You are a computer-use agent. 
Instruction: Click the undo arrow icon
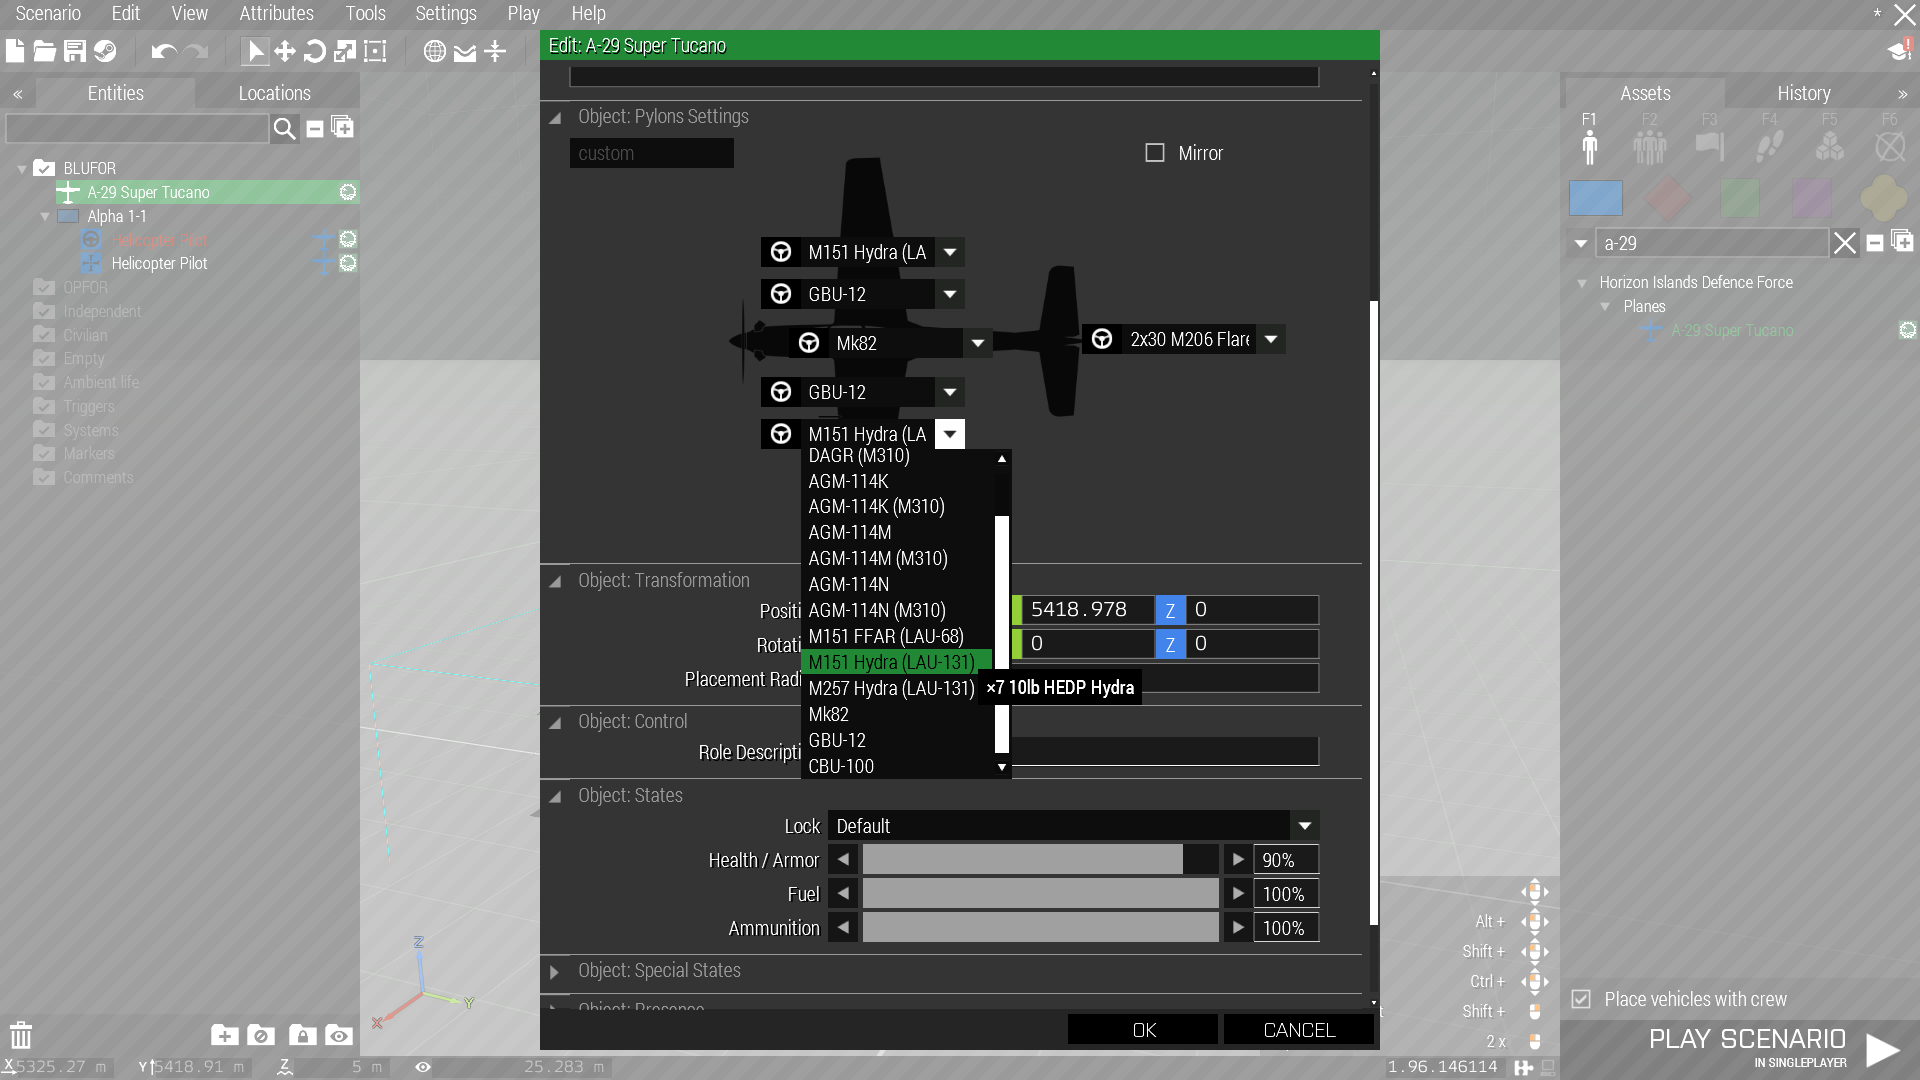point(163,51)
